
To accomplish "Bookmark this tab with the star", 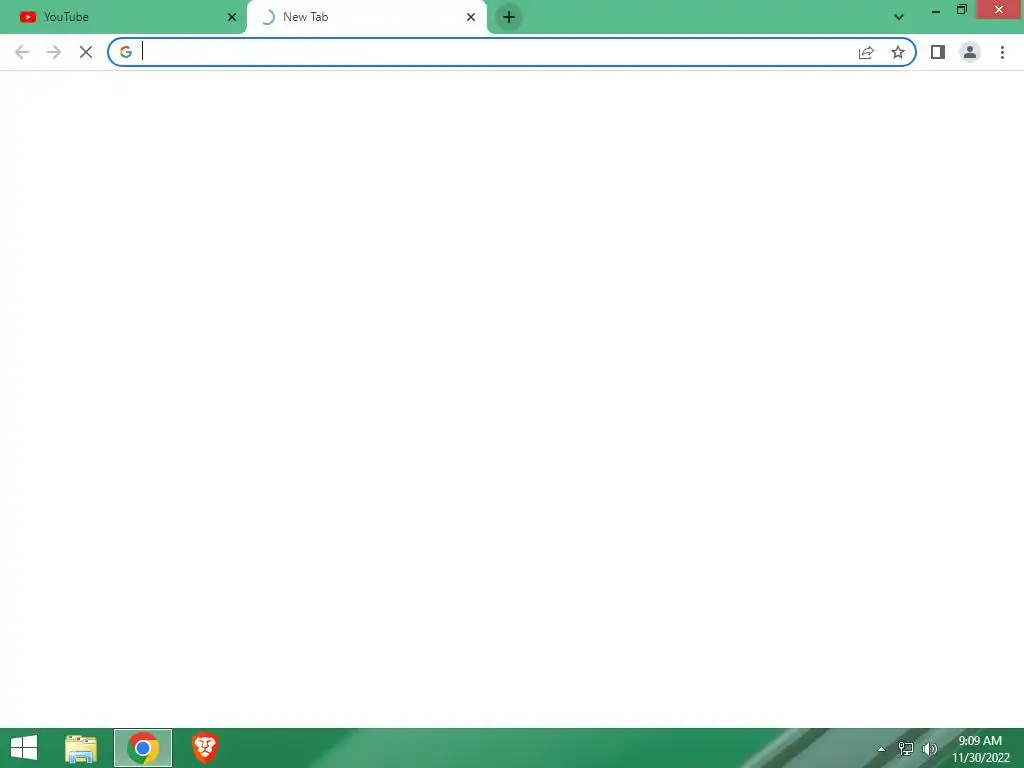I will [x=898, y=52].
